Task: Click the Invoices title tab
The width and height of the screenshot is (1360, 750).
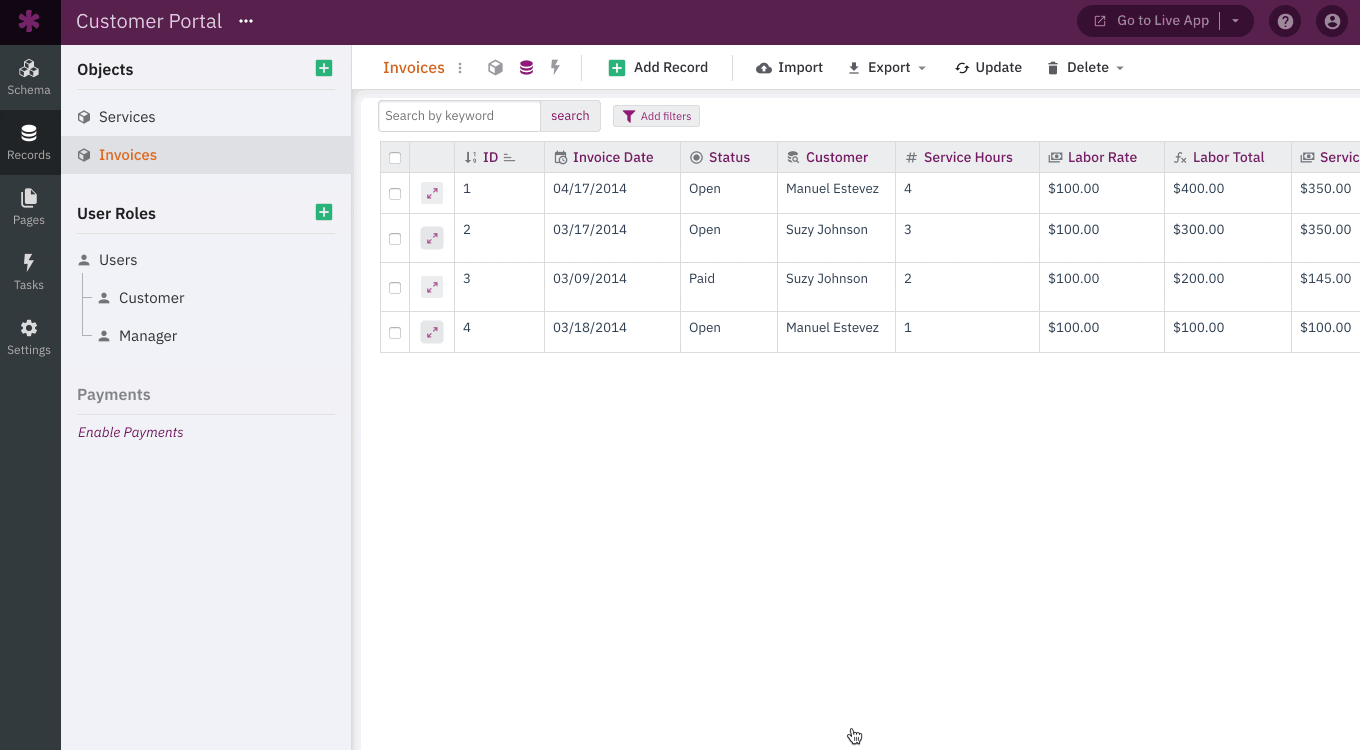Action: pos(413,68)
